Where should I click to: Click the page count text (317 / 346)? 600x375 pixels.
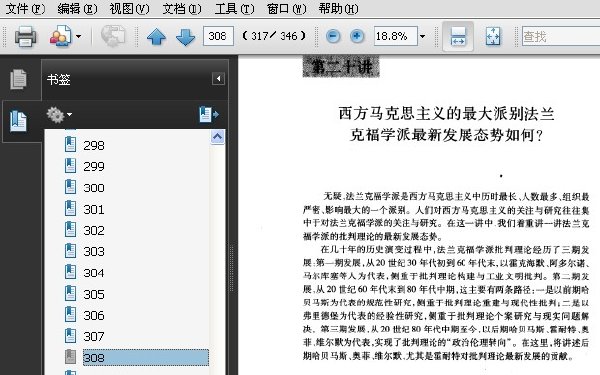coord(274,36)
